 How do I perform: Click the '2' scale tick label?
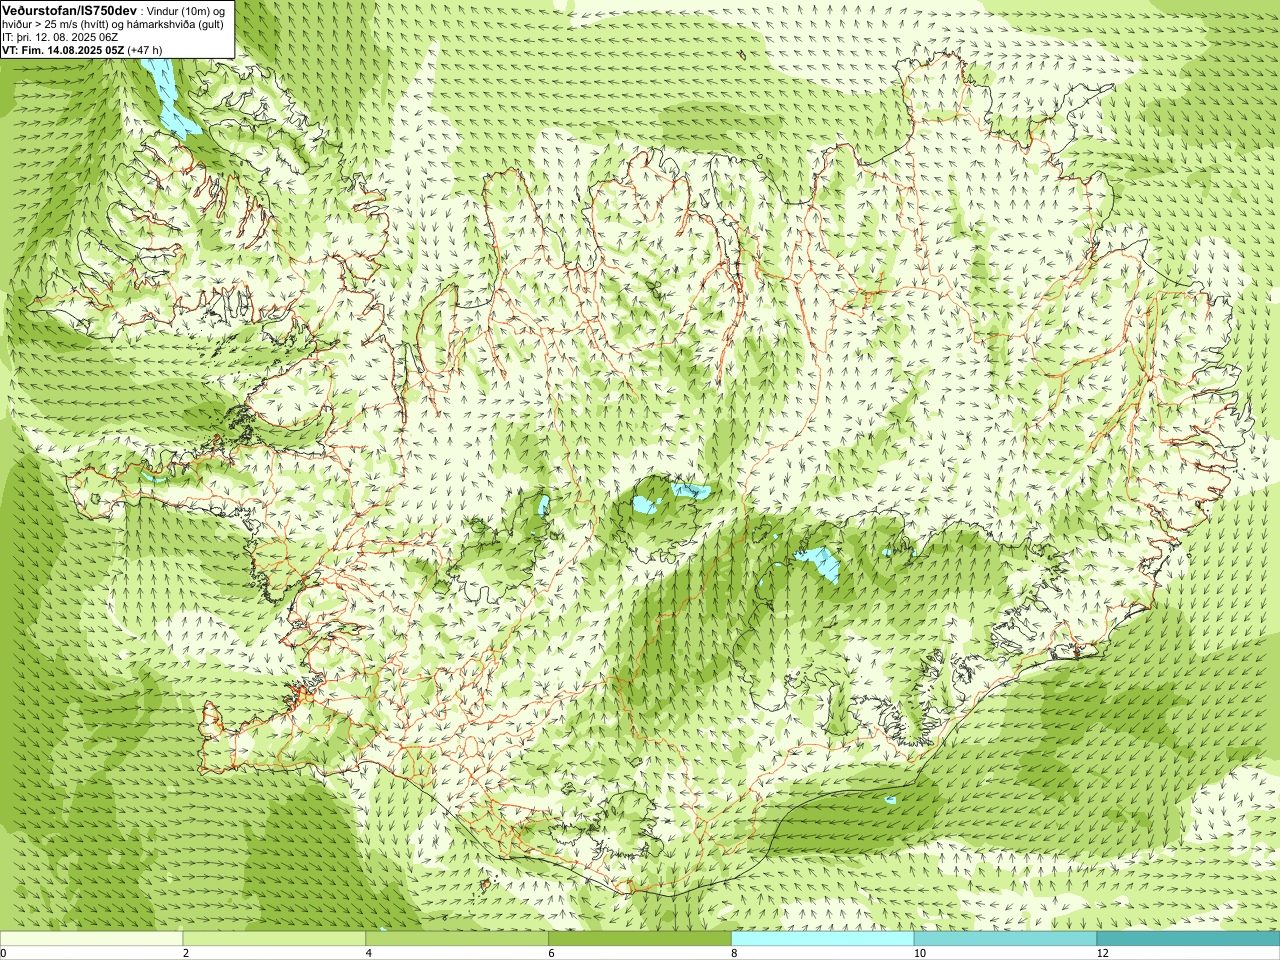186,953
